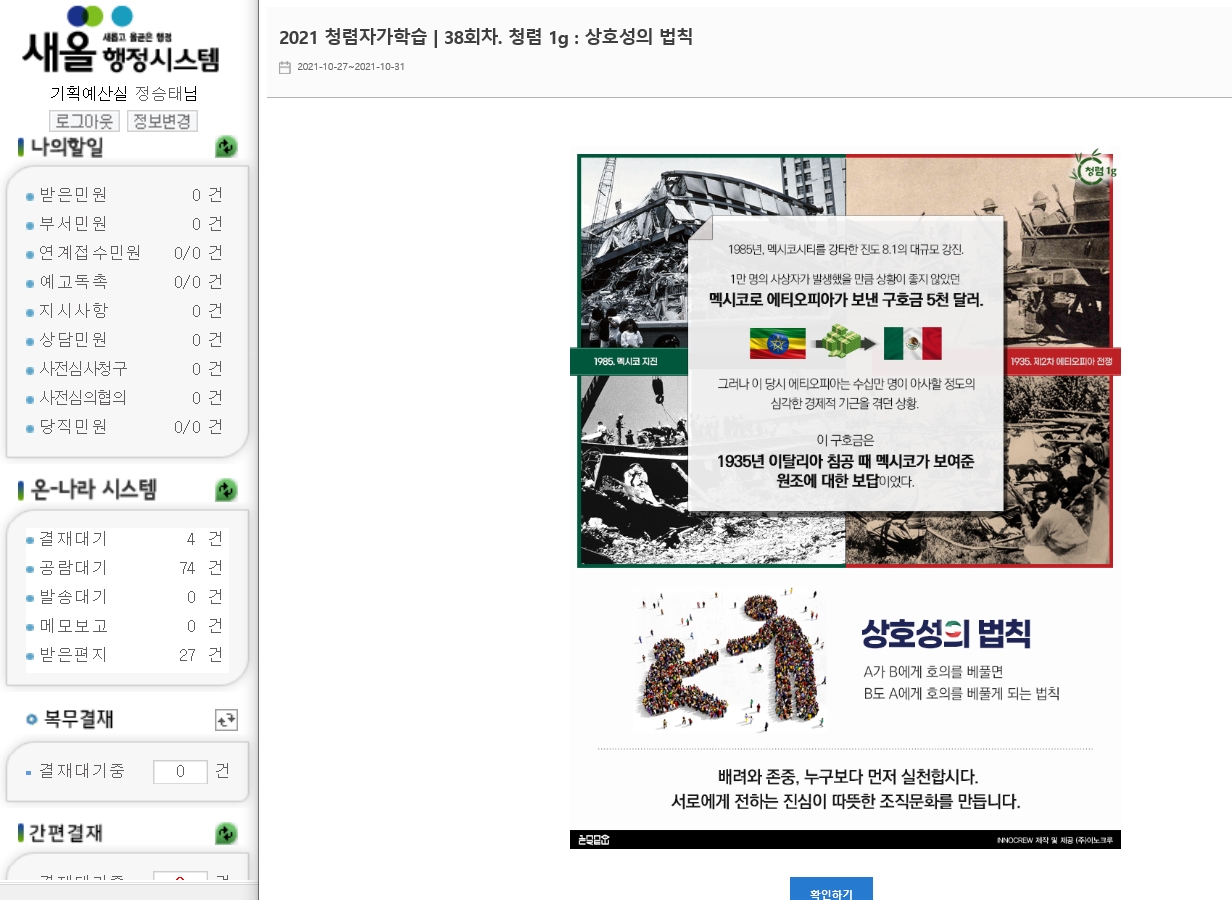The image size is (1232, 900).
Task: Open 받은민원 list
Action: [73, 195]
